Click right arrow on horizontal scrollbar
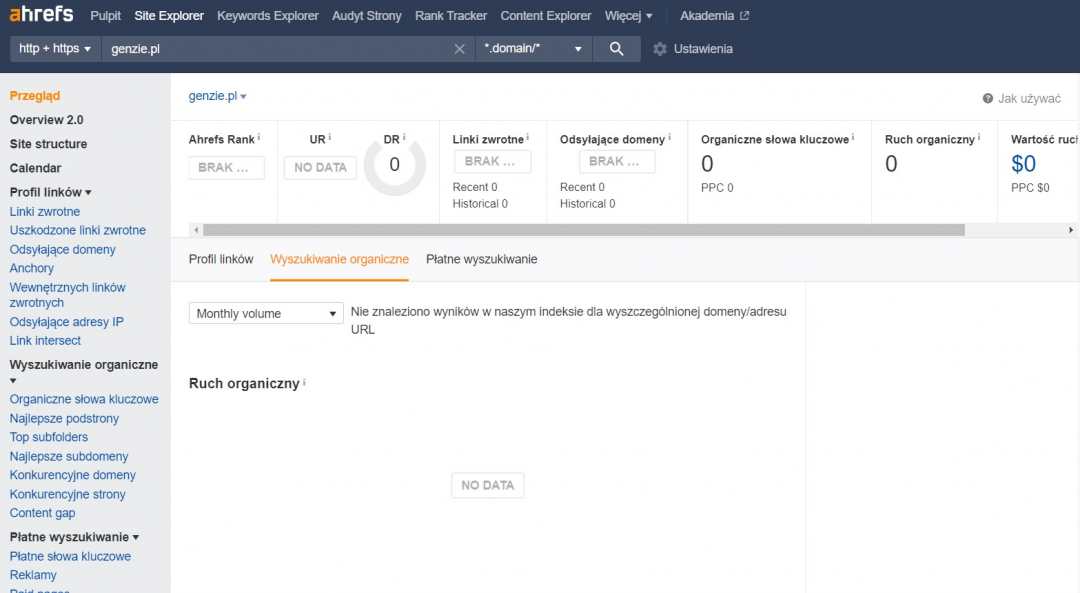Viewport: 1080px width, 593px height. pyautogui.click(x=1071, y=230)
